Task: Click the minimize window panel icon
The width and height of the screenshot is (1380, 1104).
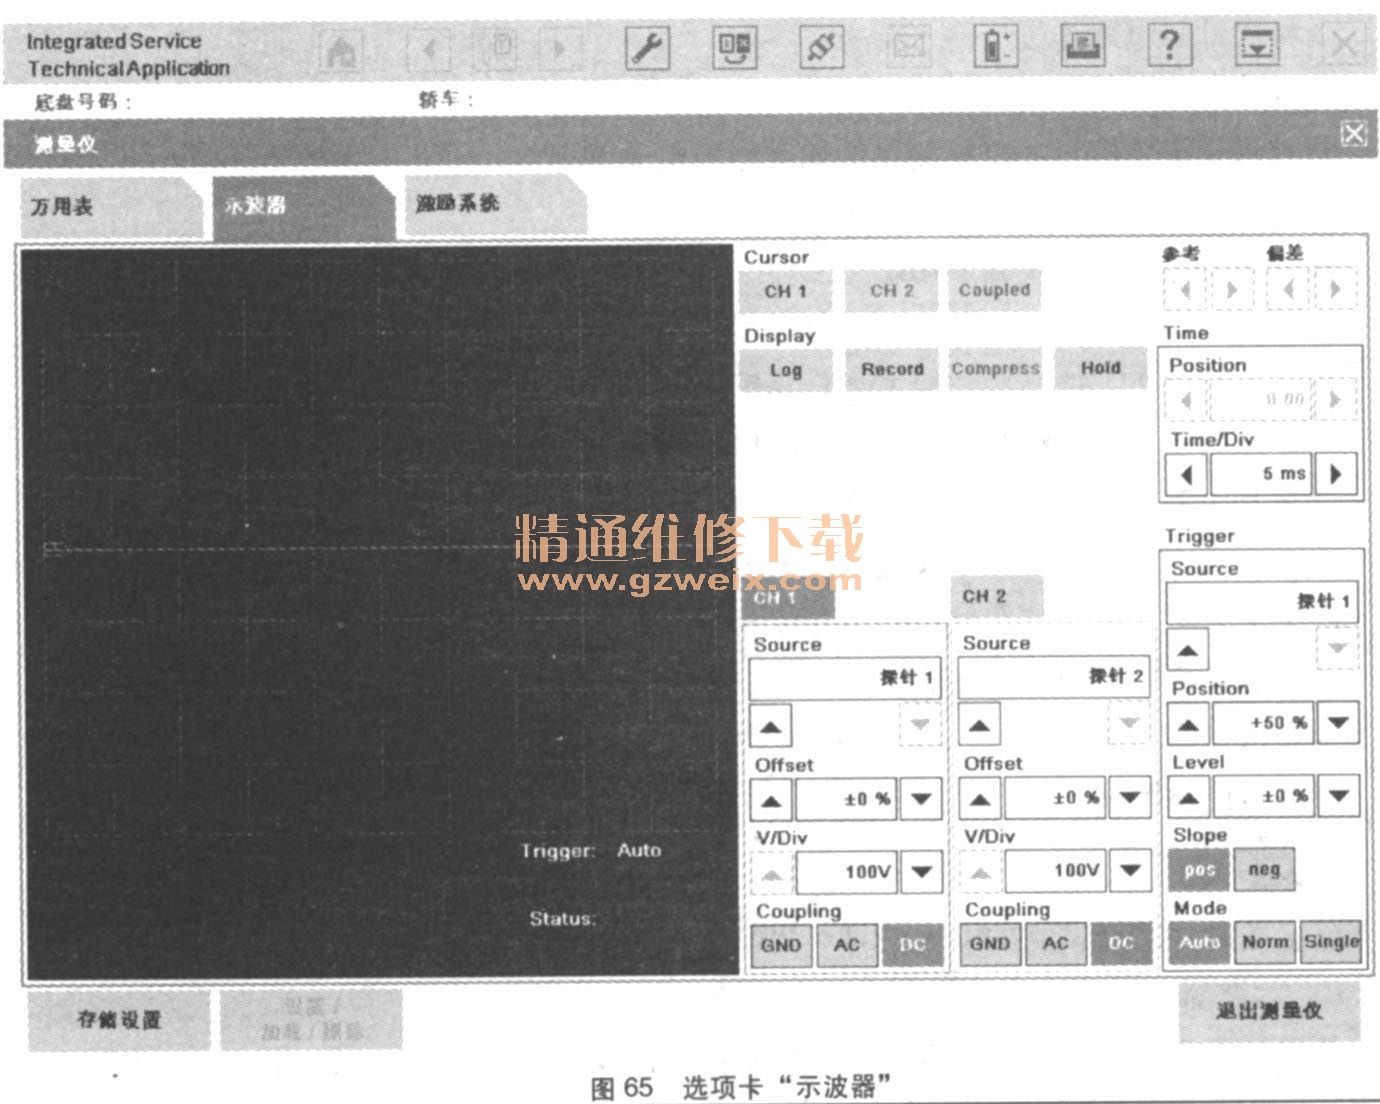Action: pos(1257,46)
